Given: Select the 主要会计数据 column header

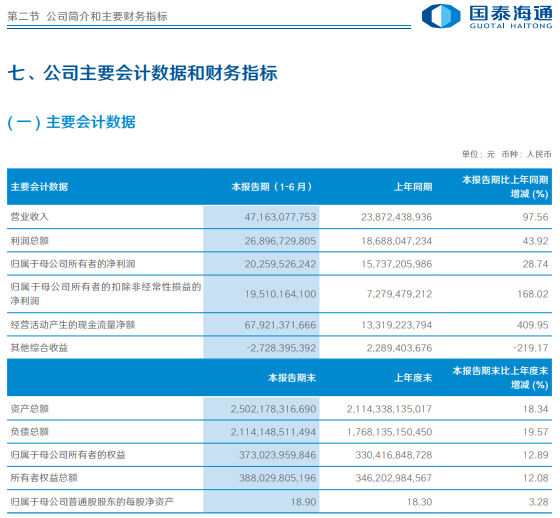Looking at the screenshot, I should coord(39,187).
